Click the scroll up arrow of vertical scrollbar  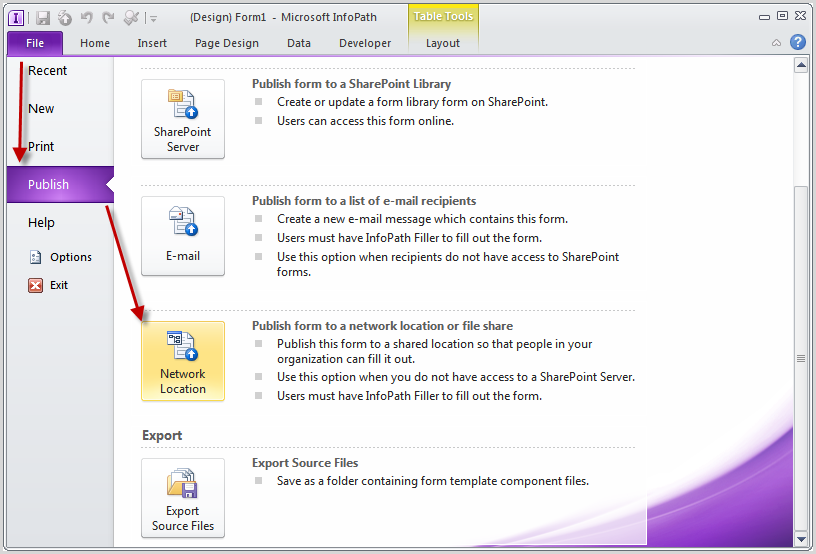click(x=801, y=66)
